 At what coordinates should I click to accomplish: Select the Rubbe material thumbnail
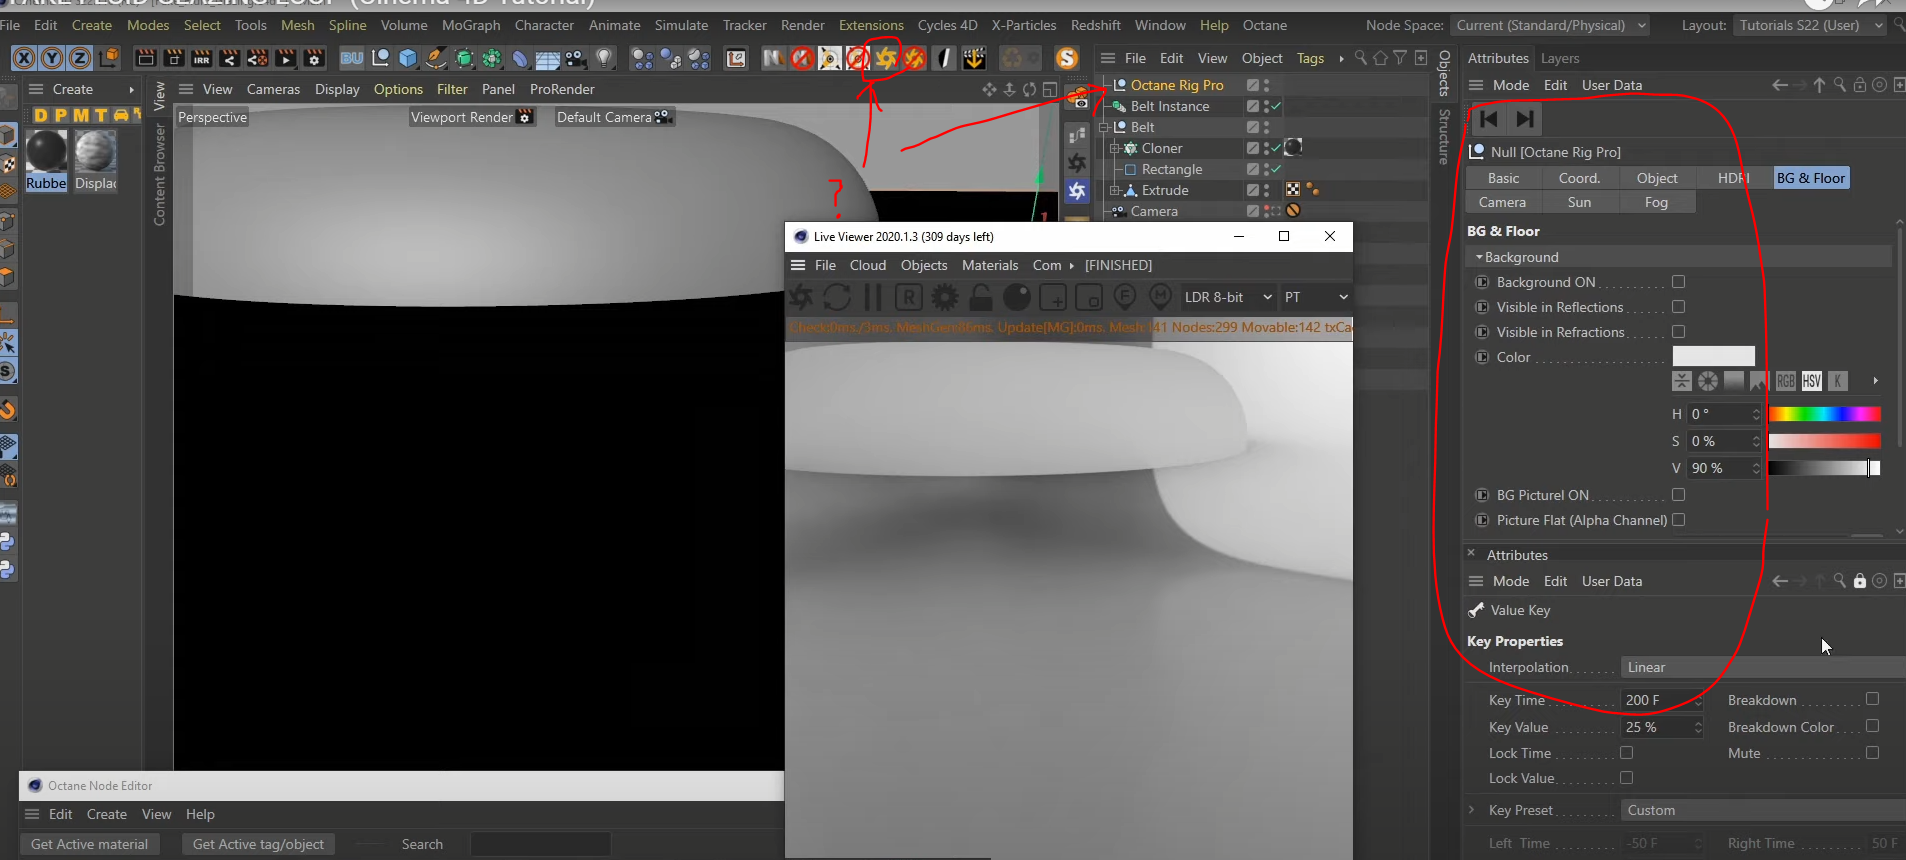(x=46, y=160)
